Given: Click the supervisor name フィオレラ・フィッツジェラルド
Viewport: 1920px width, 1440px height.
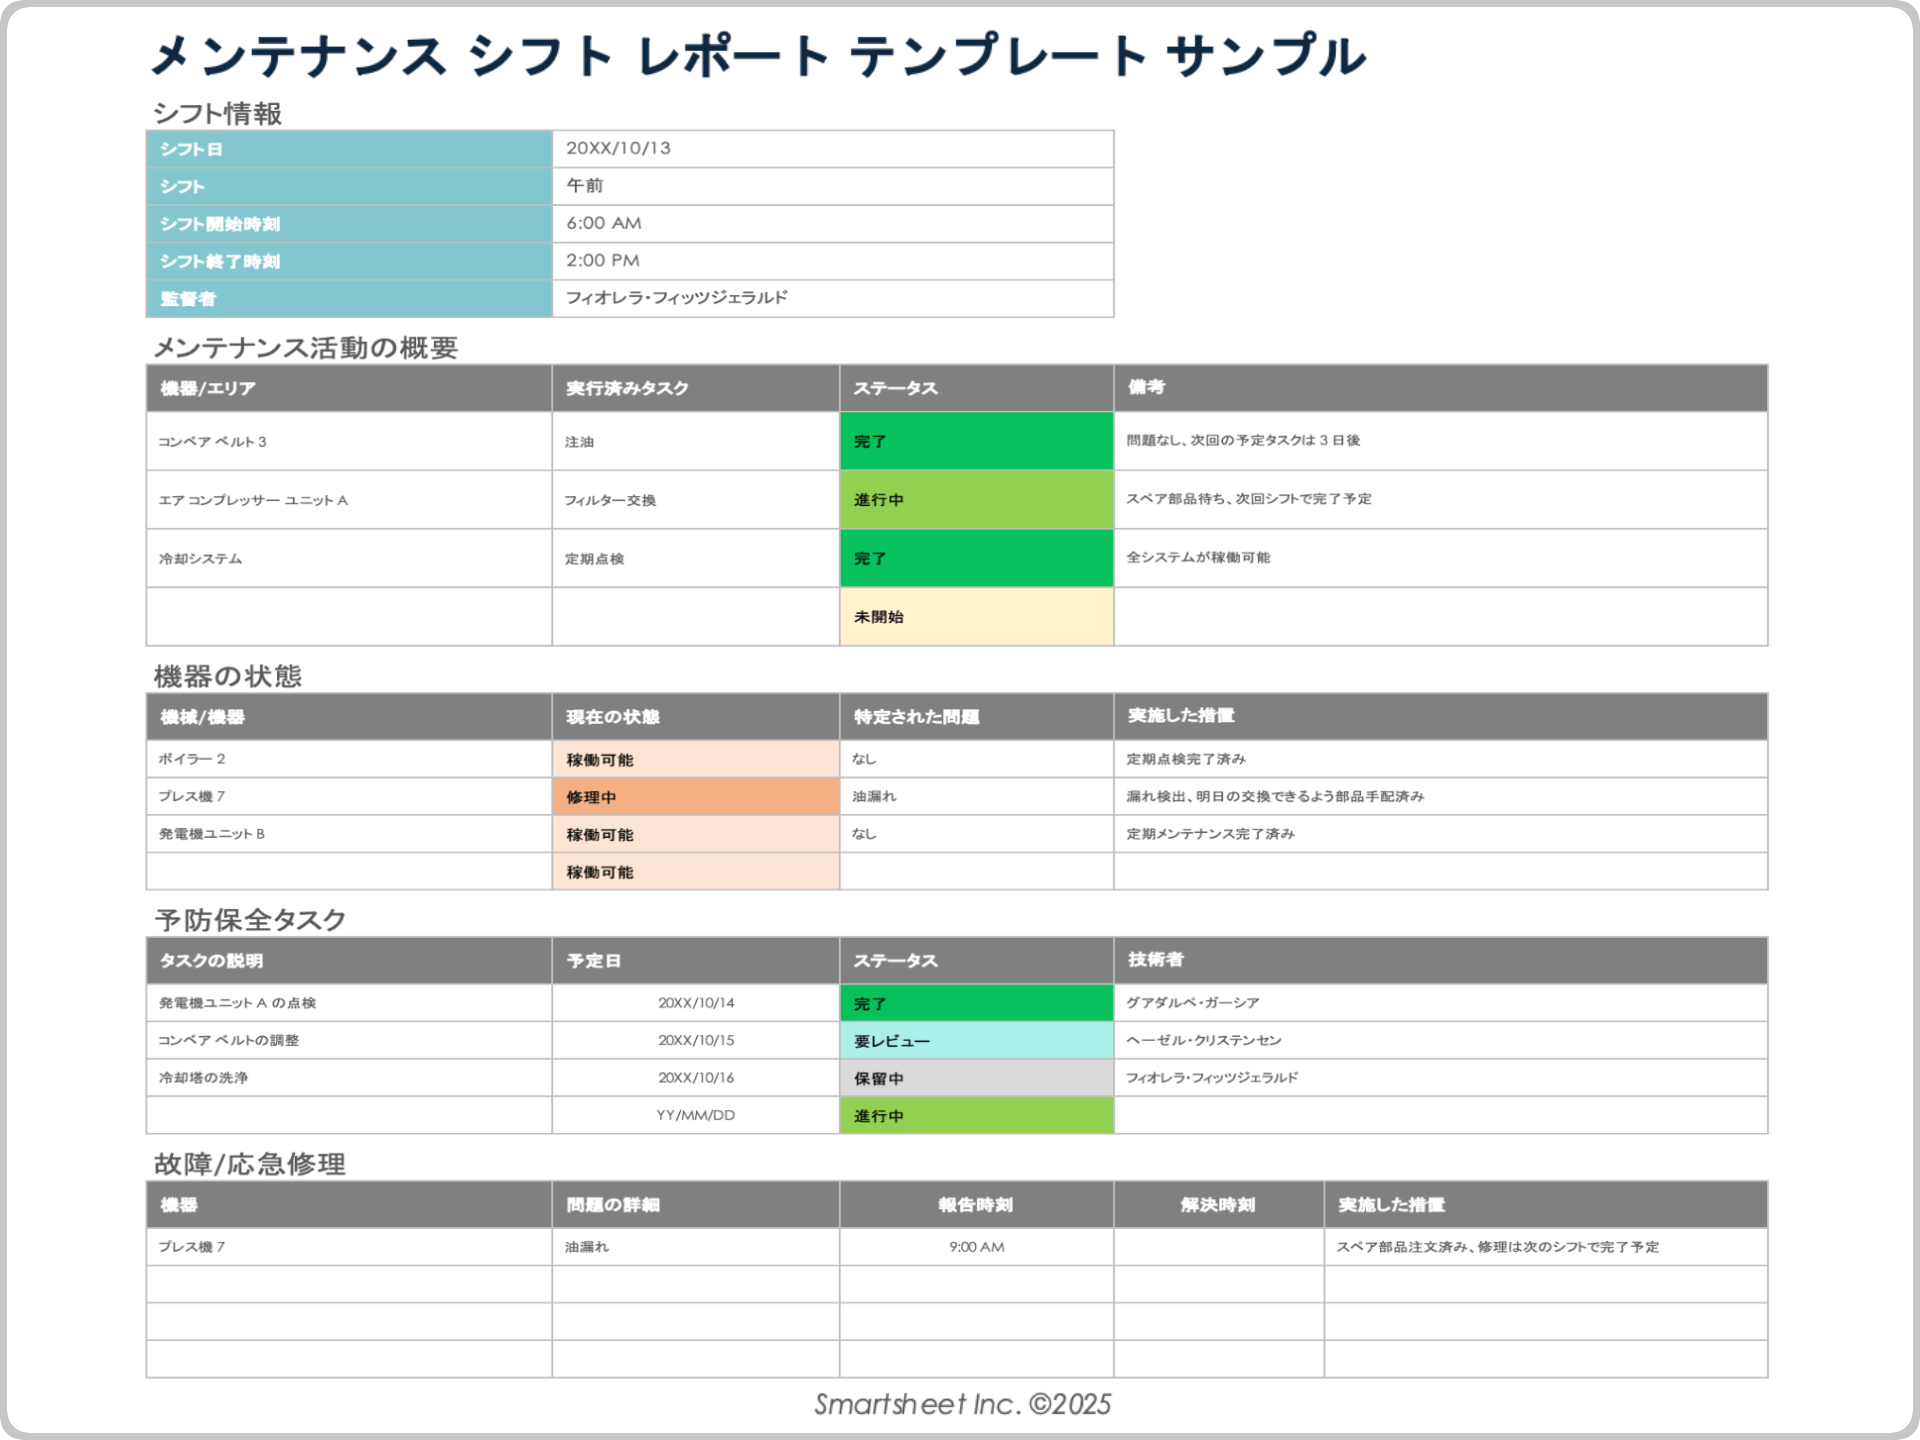Looking at the screenshot, I should (x=676, y=297).
